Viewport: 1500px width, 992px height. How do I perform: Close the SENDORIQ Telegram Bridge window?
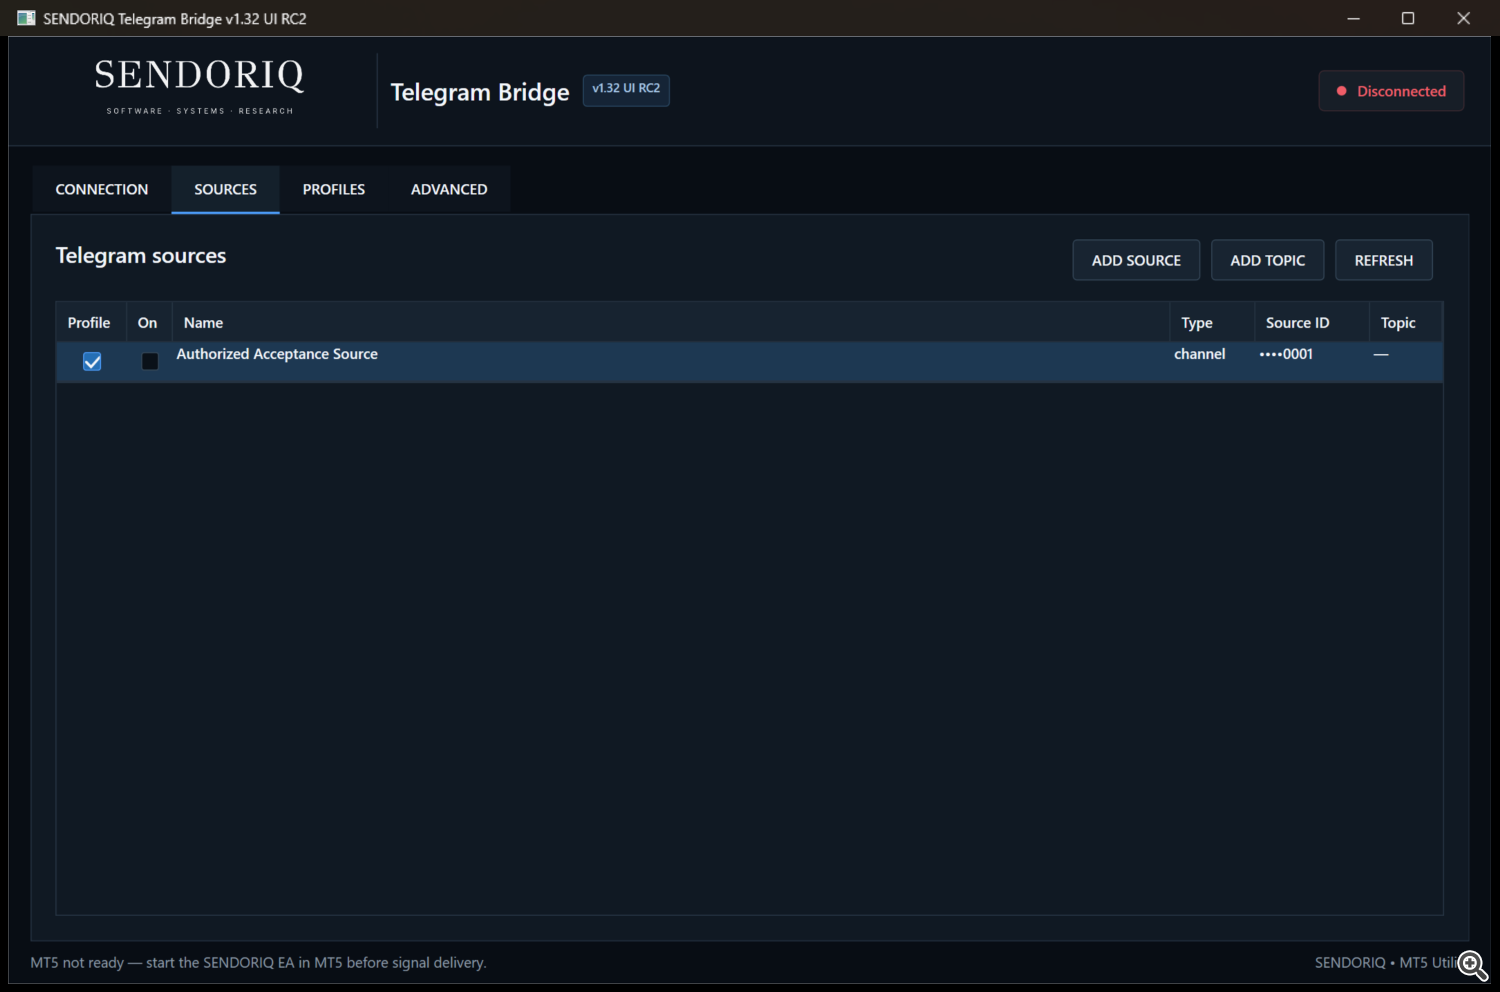click(x=1463, y=18)
